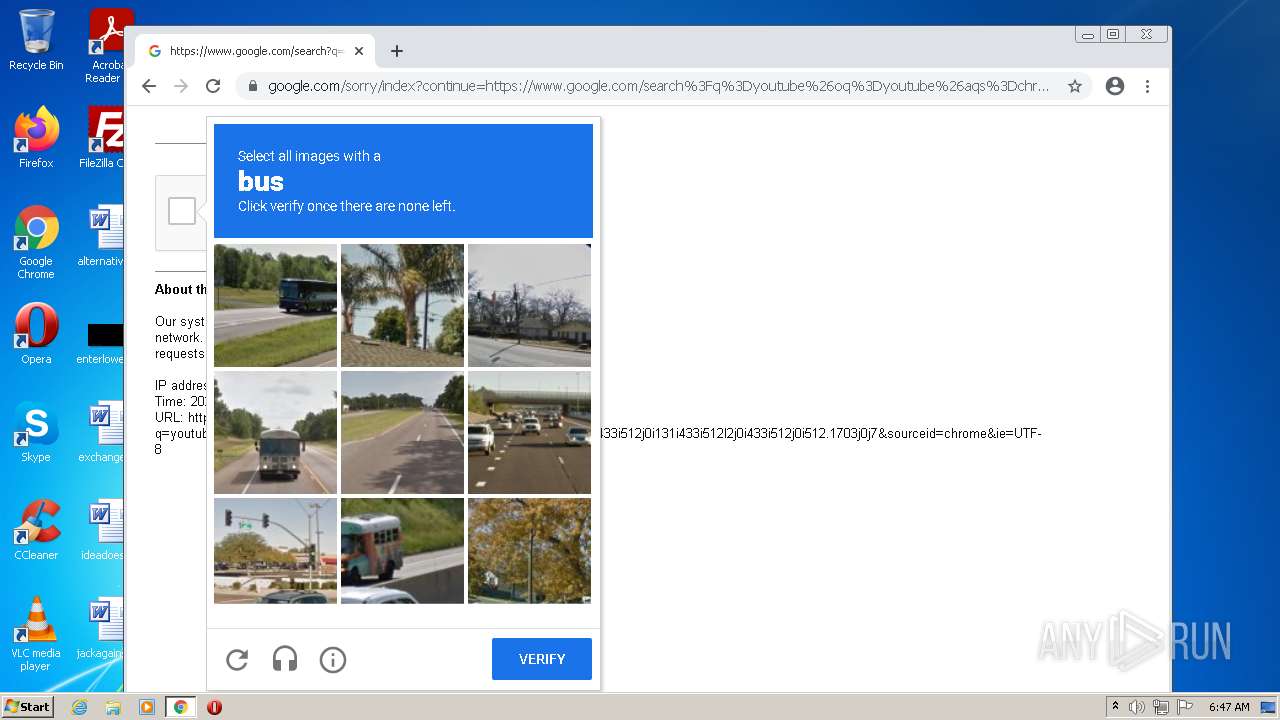The image size is (1280, 720).
Task: Select the tile with traffic under overpass
Action: [x=529, y=432]
